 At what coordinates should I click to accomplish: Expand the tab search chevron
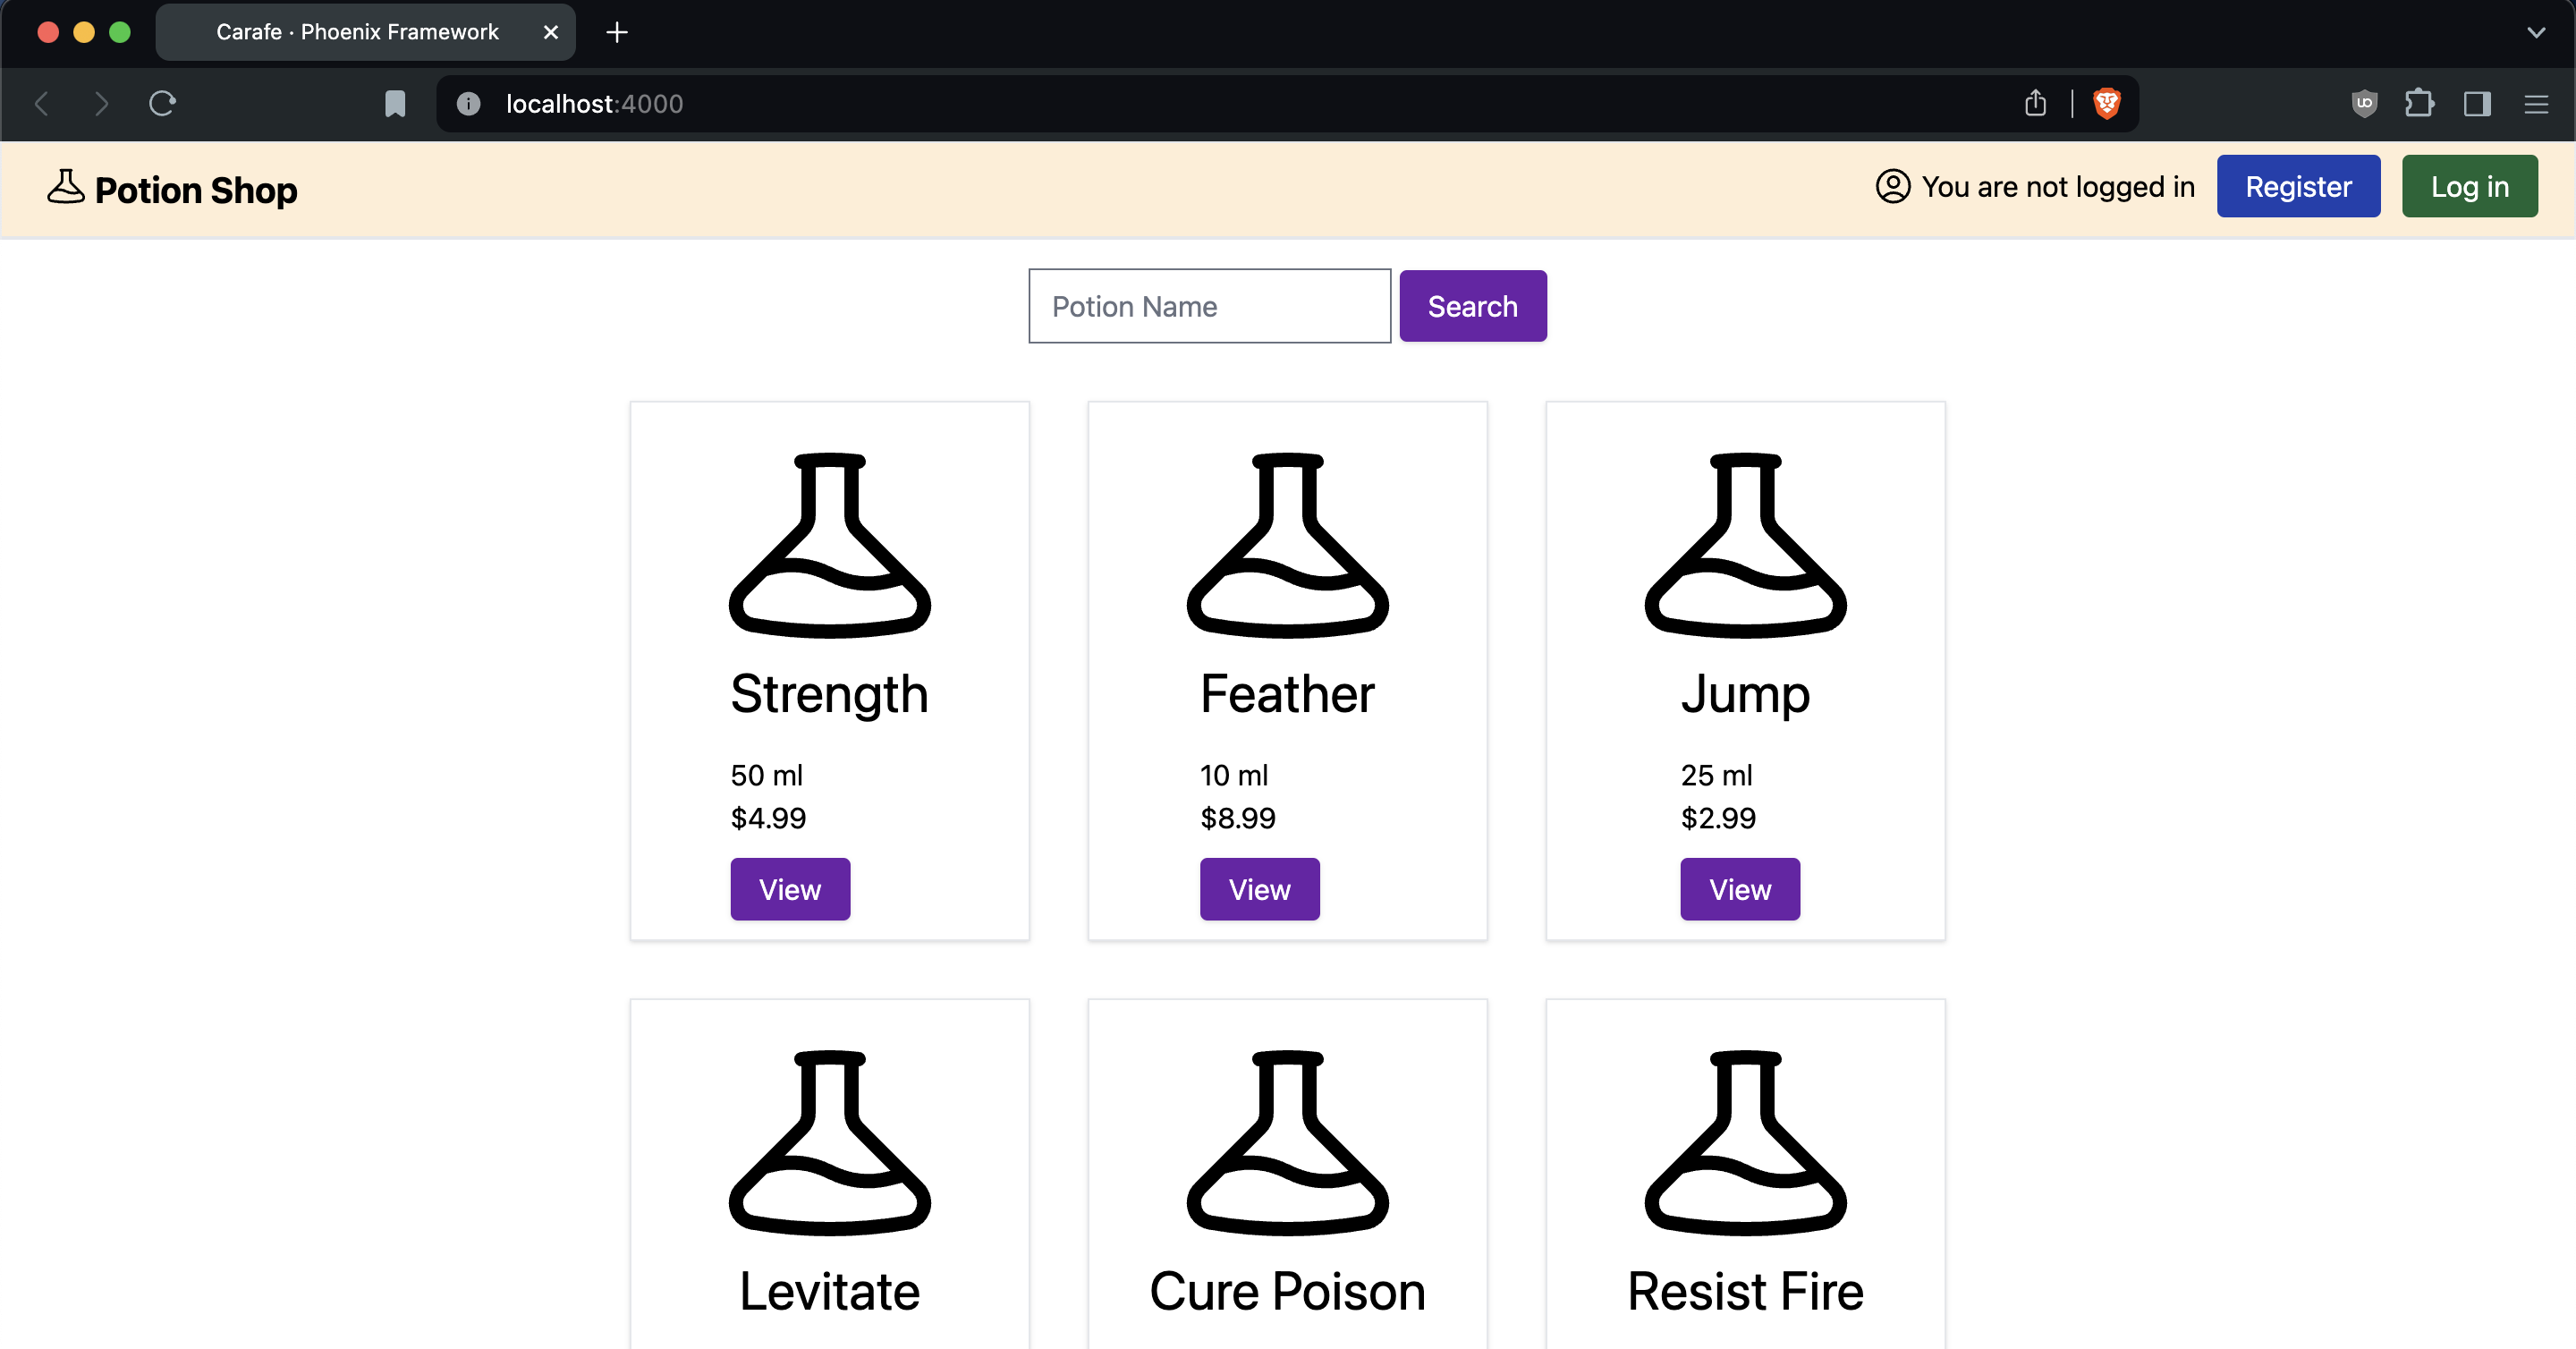point(2536,32)
